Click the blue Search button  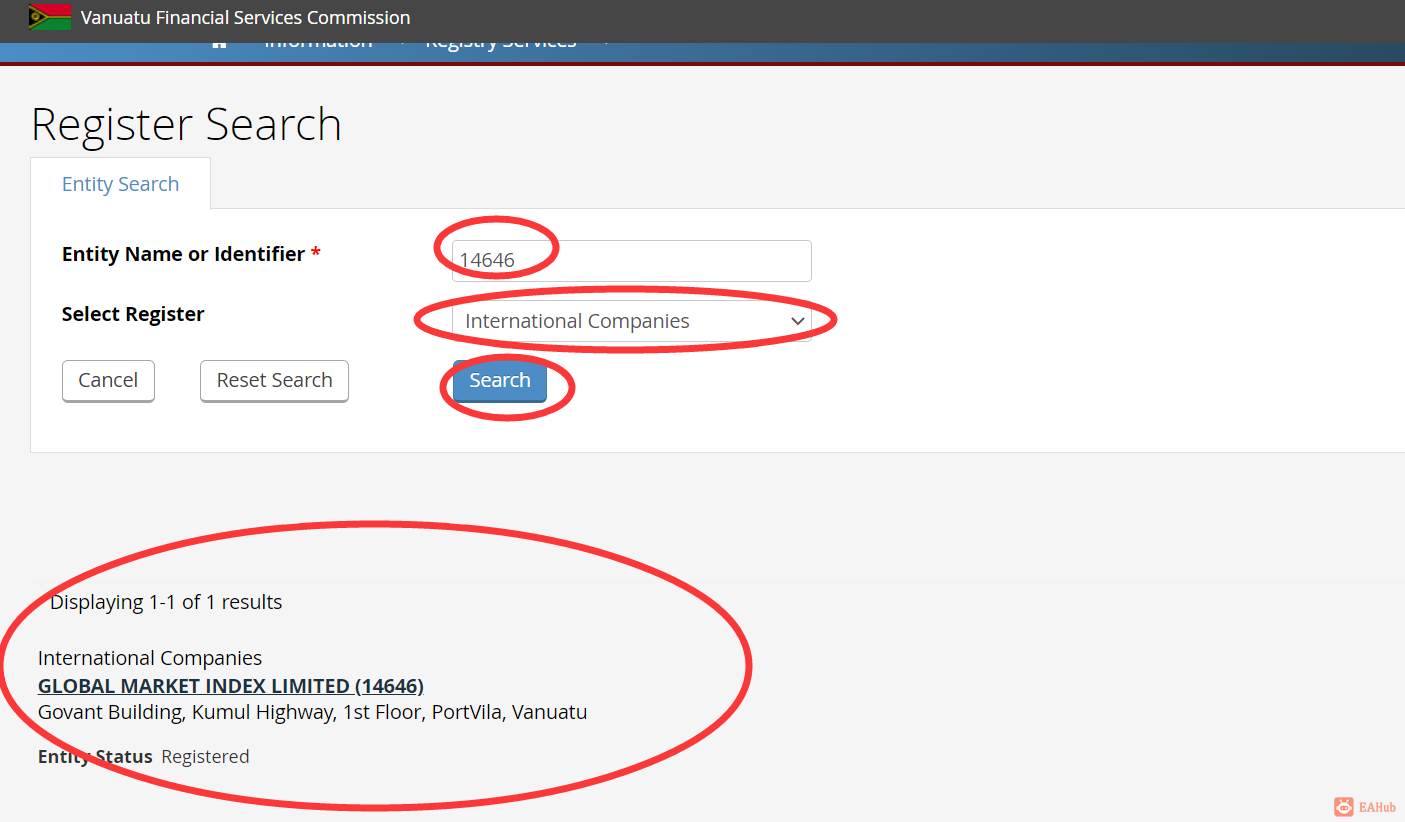click(x=500, y=381)
